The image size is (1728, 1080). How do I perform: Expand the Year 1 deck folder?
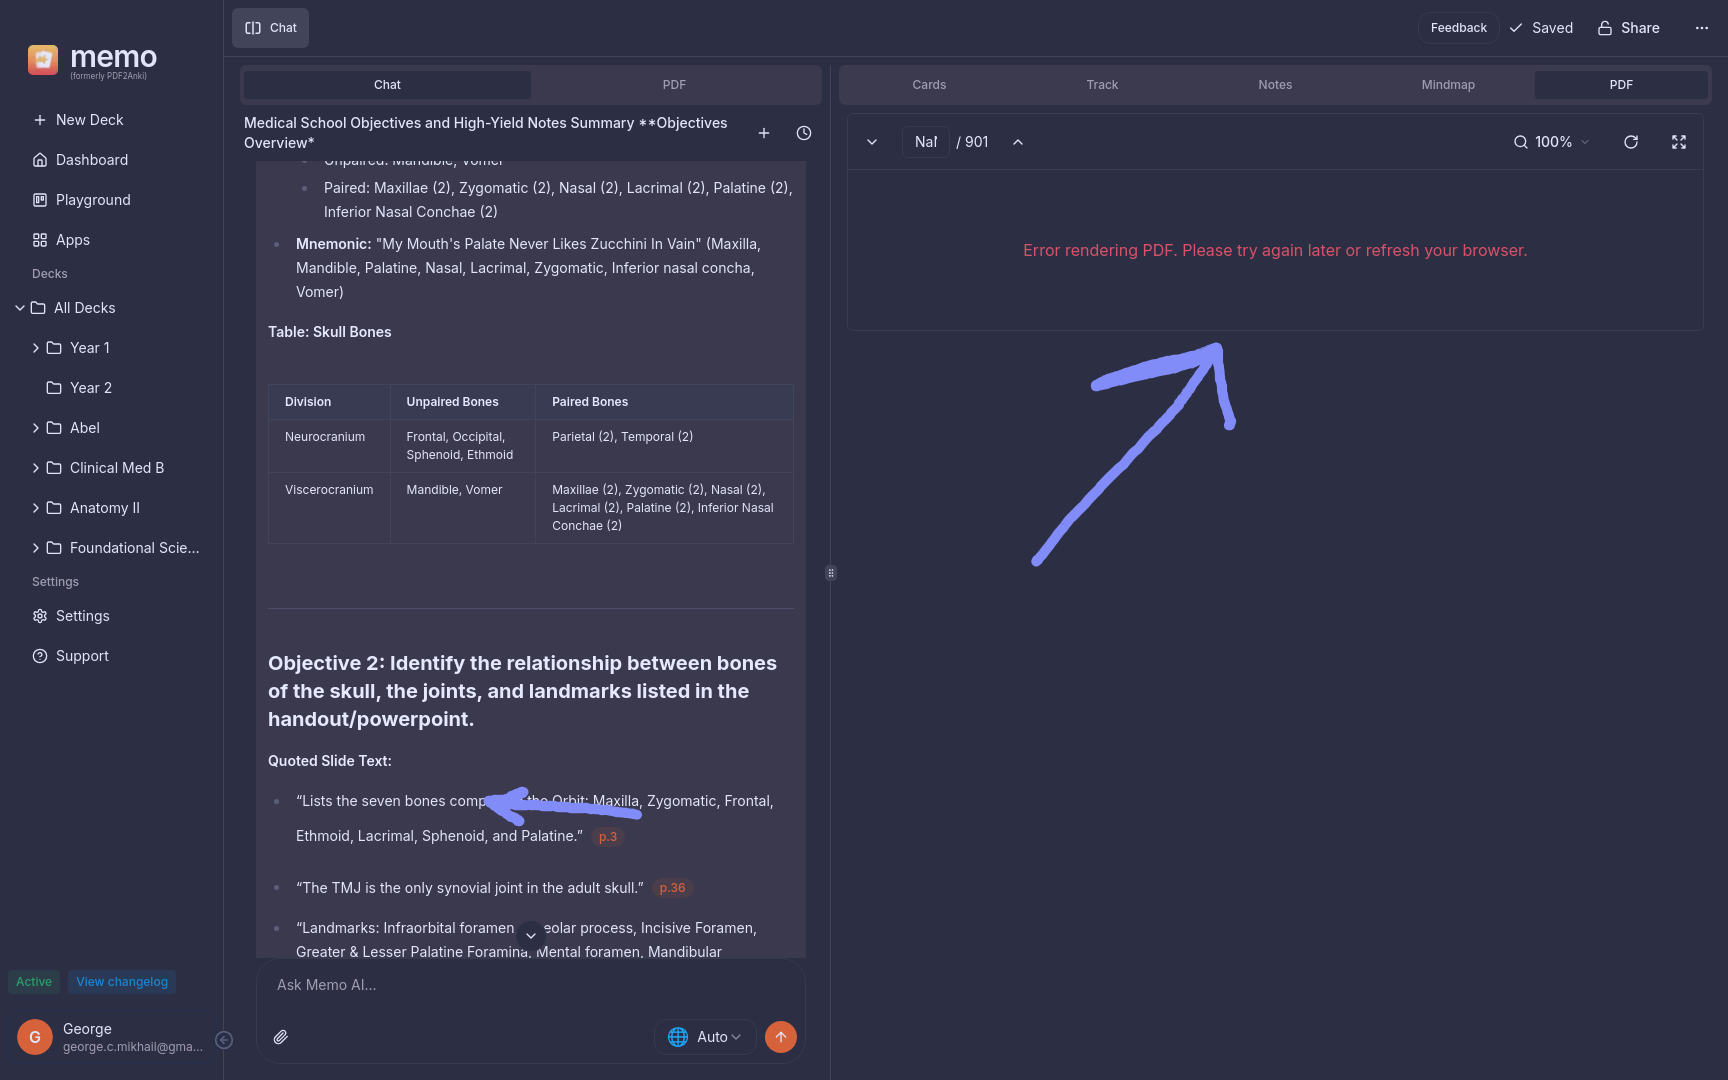tap(36, 348)
